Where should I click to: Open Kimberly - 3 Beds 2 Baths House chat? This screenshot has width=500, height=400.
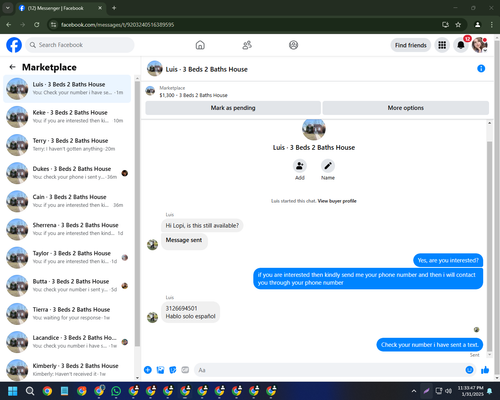67,370
